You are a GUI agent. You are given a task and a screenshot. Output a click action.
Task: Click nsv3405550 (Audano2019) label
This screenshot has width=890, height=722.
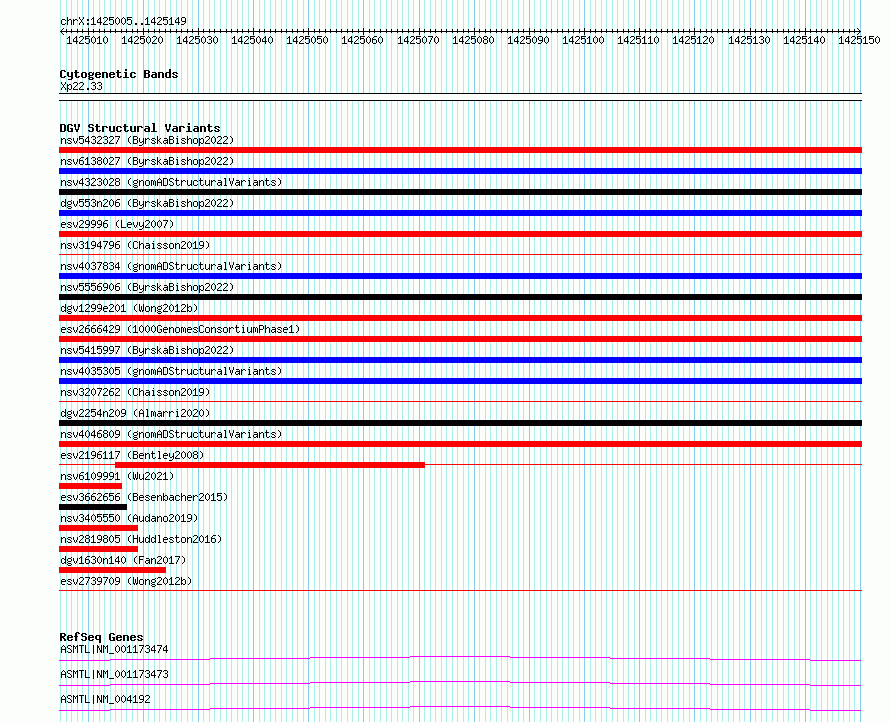pos(129,518)
